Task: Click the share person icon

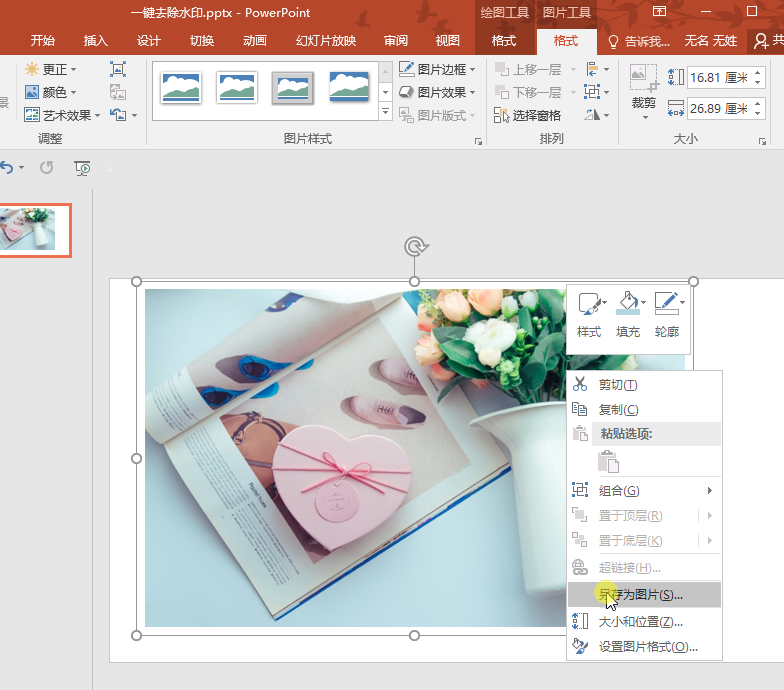Action: [760, 41]
